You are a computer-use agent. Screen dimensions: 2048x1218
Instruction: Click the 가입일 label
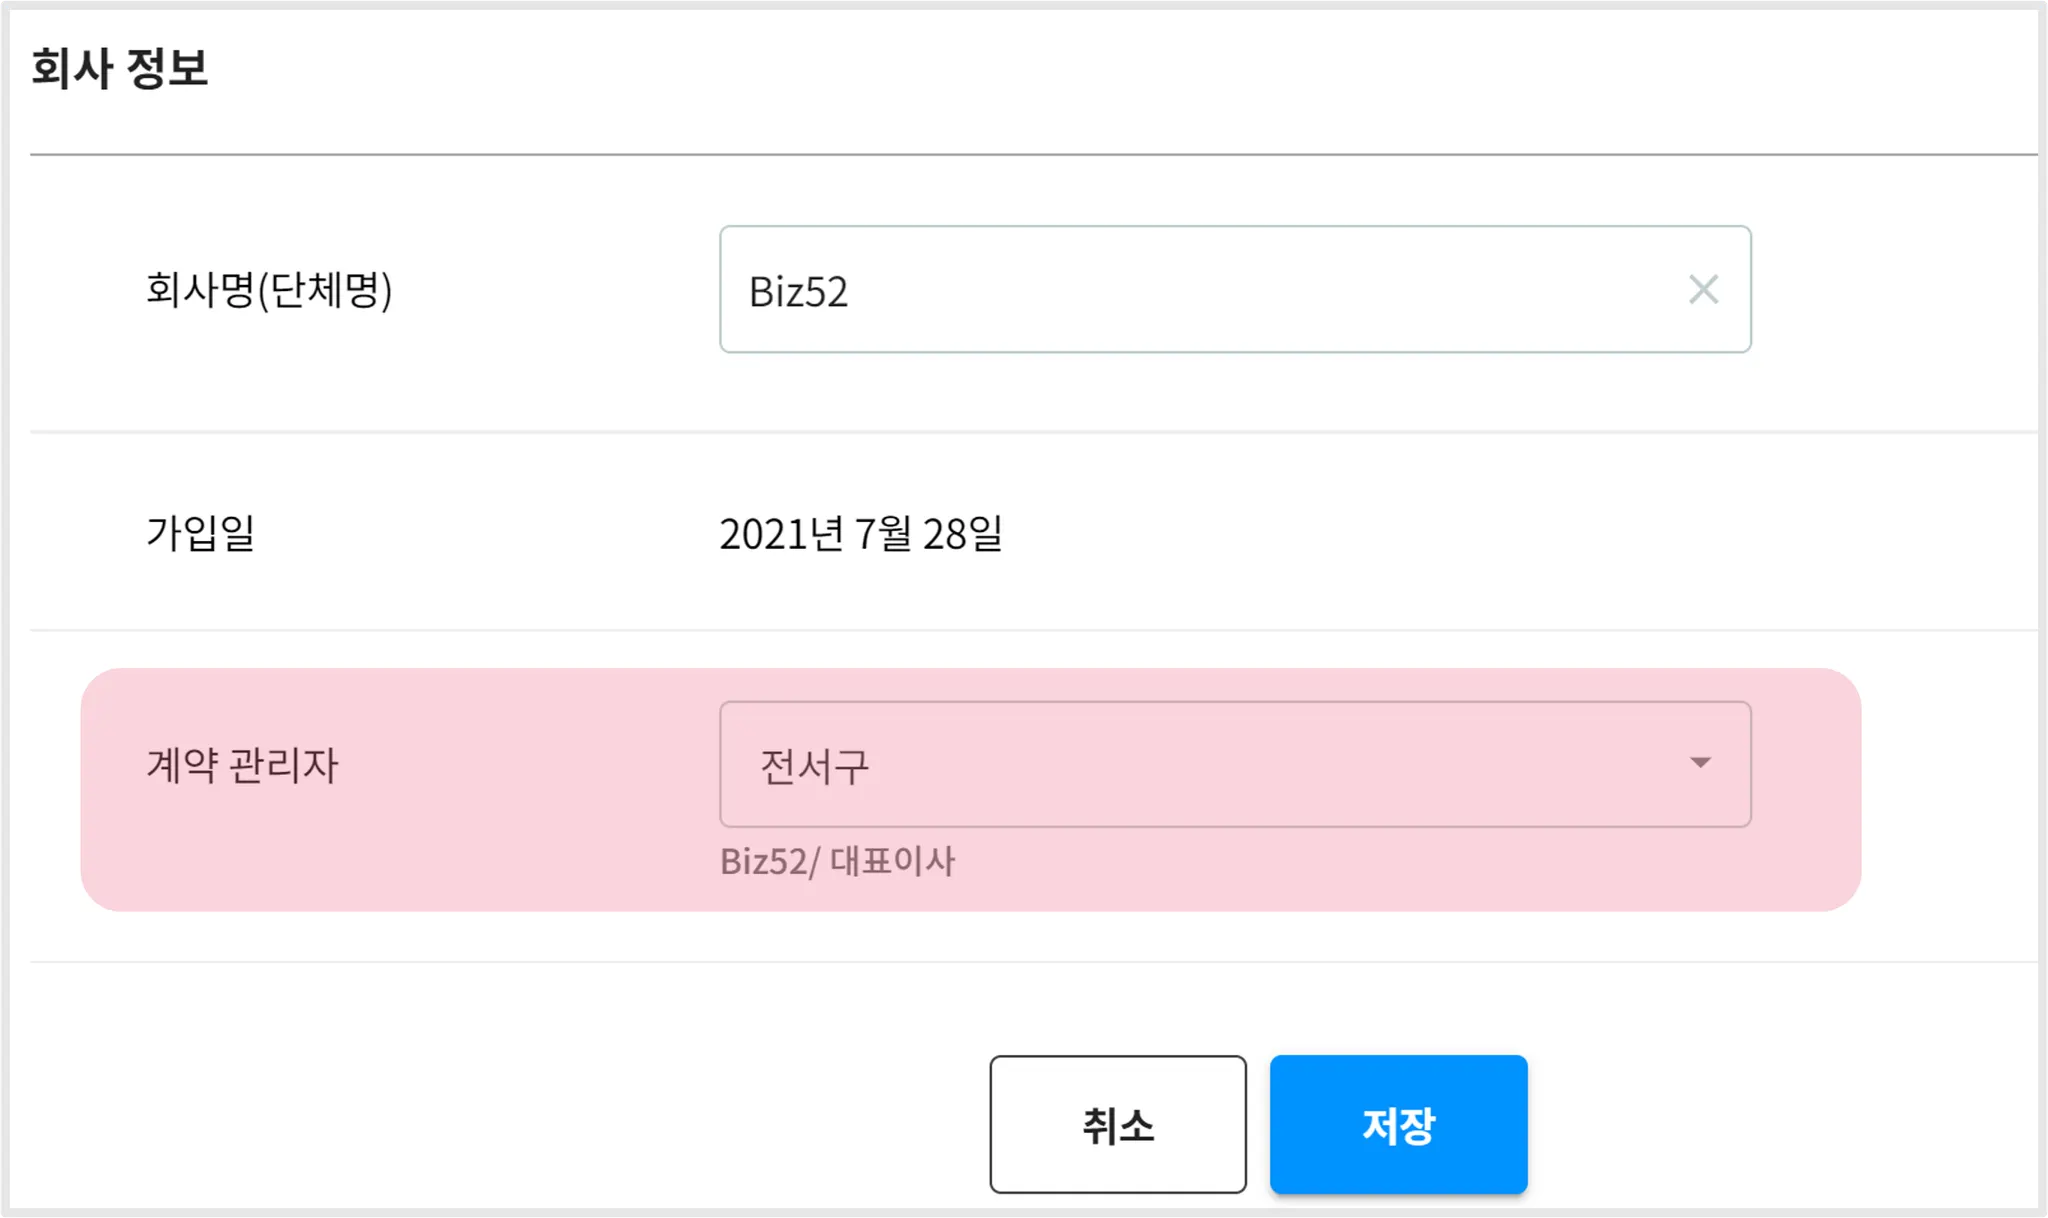coord(200,532)
